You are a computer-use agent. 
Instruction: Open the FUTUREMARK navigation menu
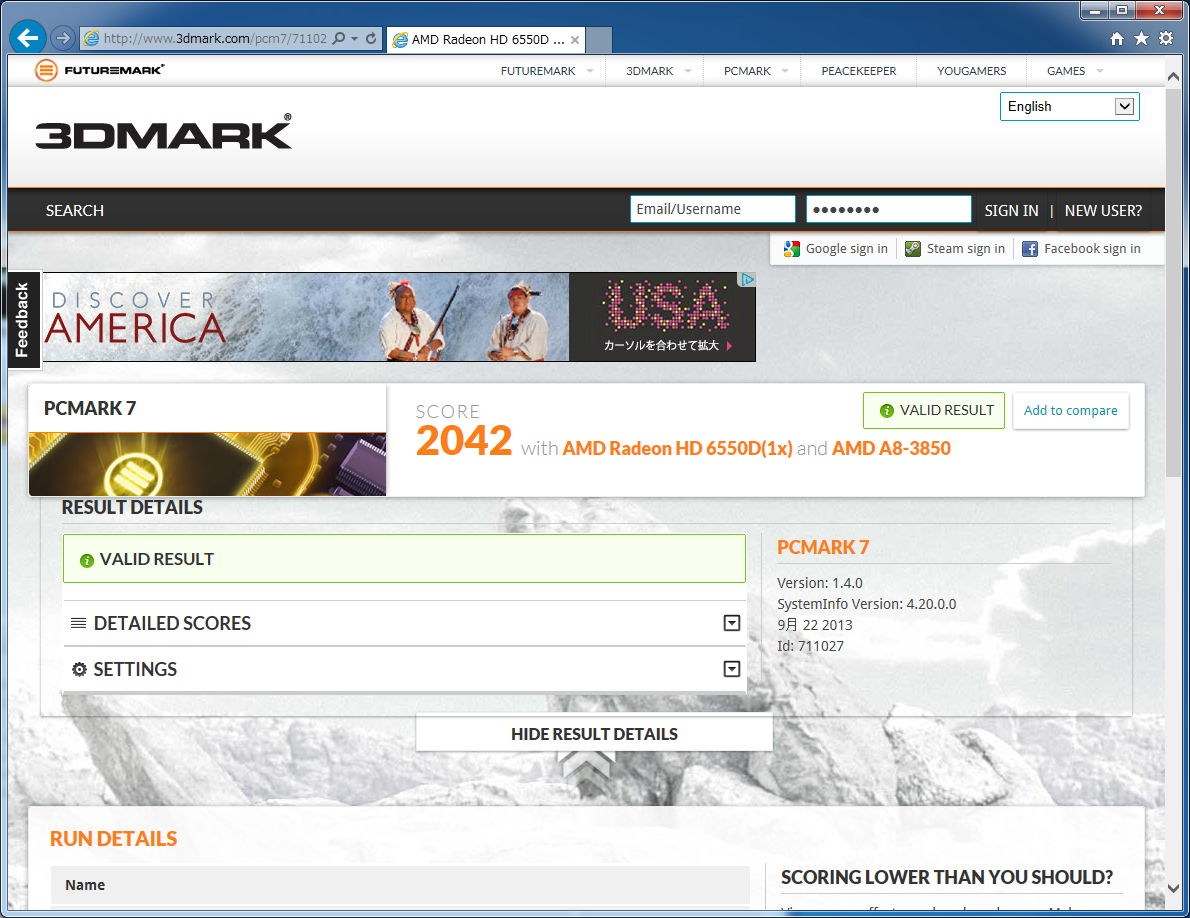538,71
